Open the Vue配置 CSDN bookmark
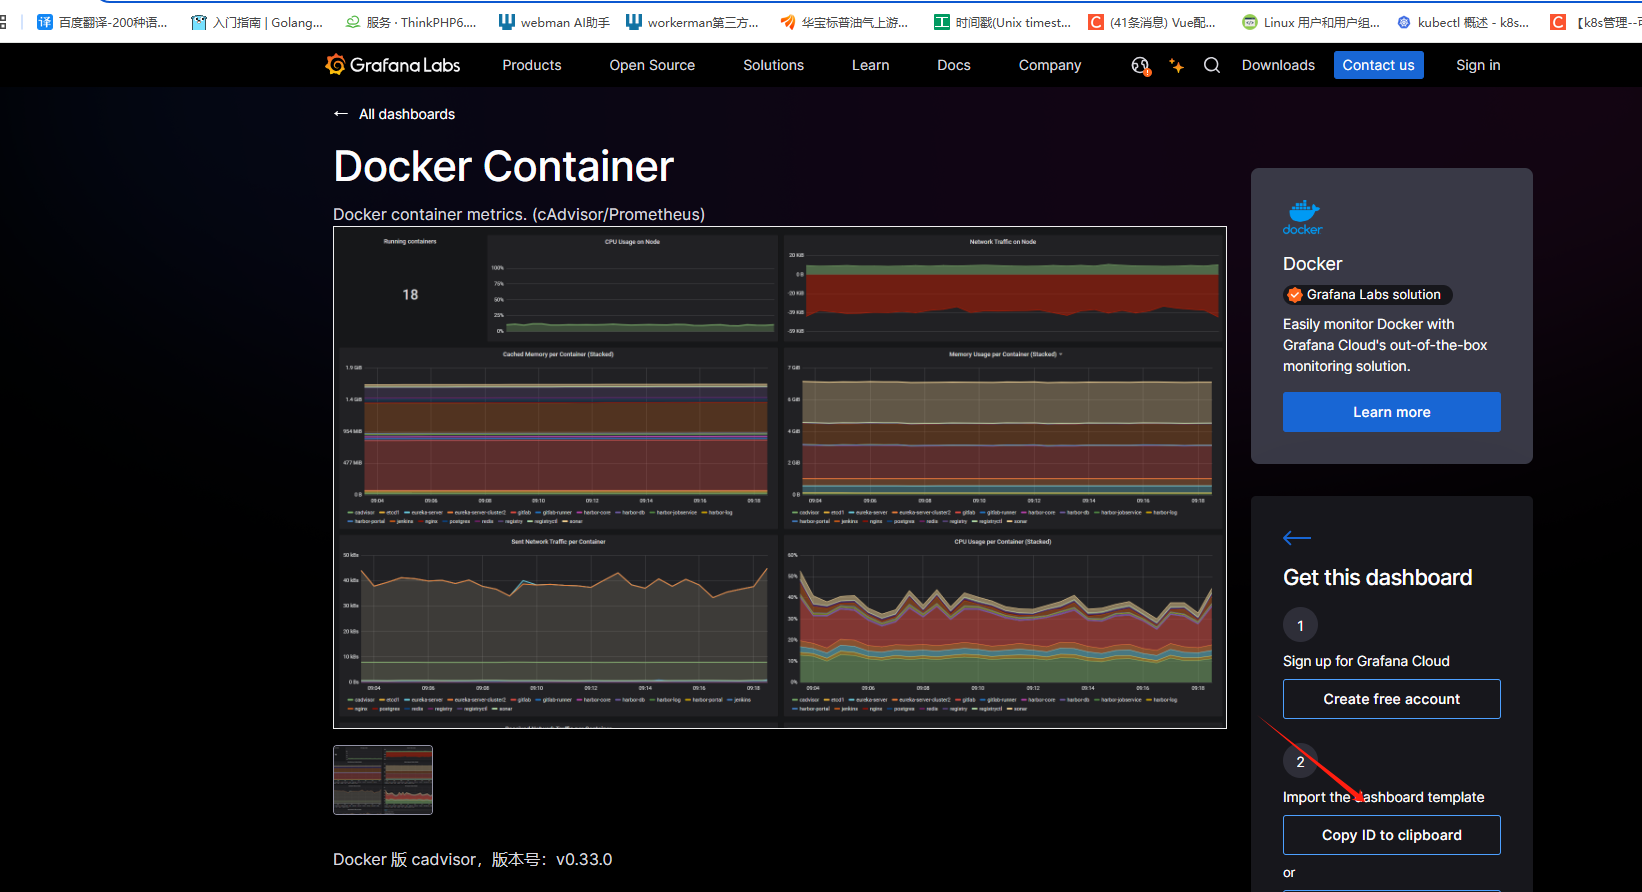The image size is (1642, 892). 1152,22
